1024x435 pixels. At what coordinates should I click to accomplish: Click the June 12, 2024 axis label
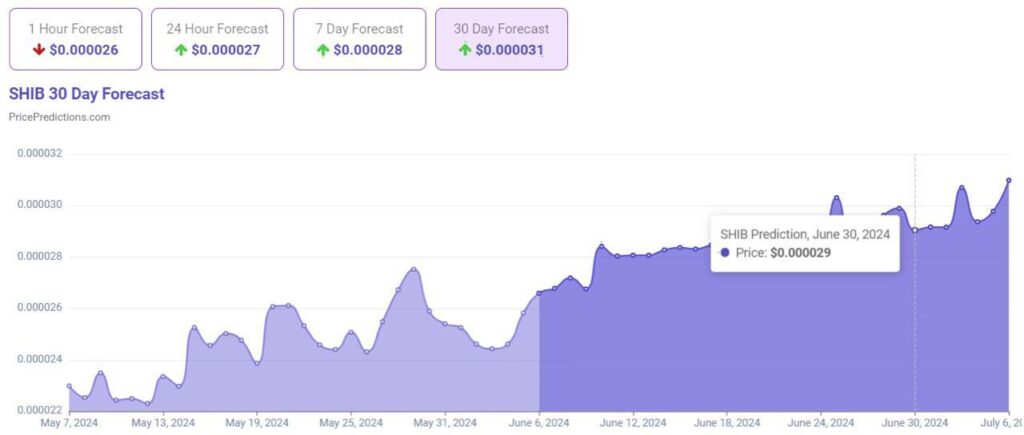coord(633,423)
